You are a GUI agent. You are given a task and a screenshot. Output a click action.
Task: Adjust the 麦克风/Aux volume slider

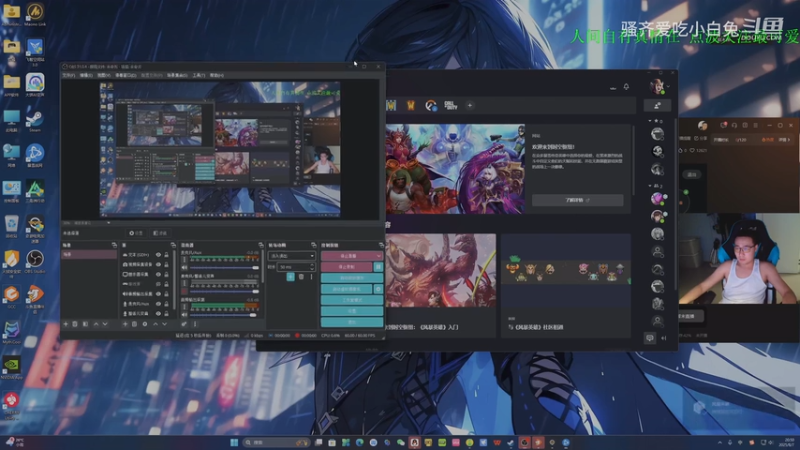[224, 267]
